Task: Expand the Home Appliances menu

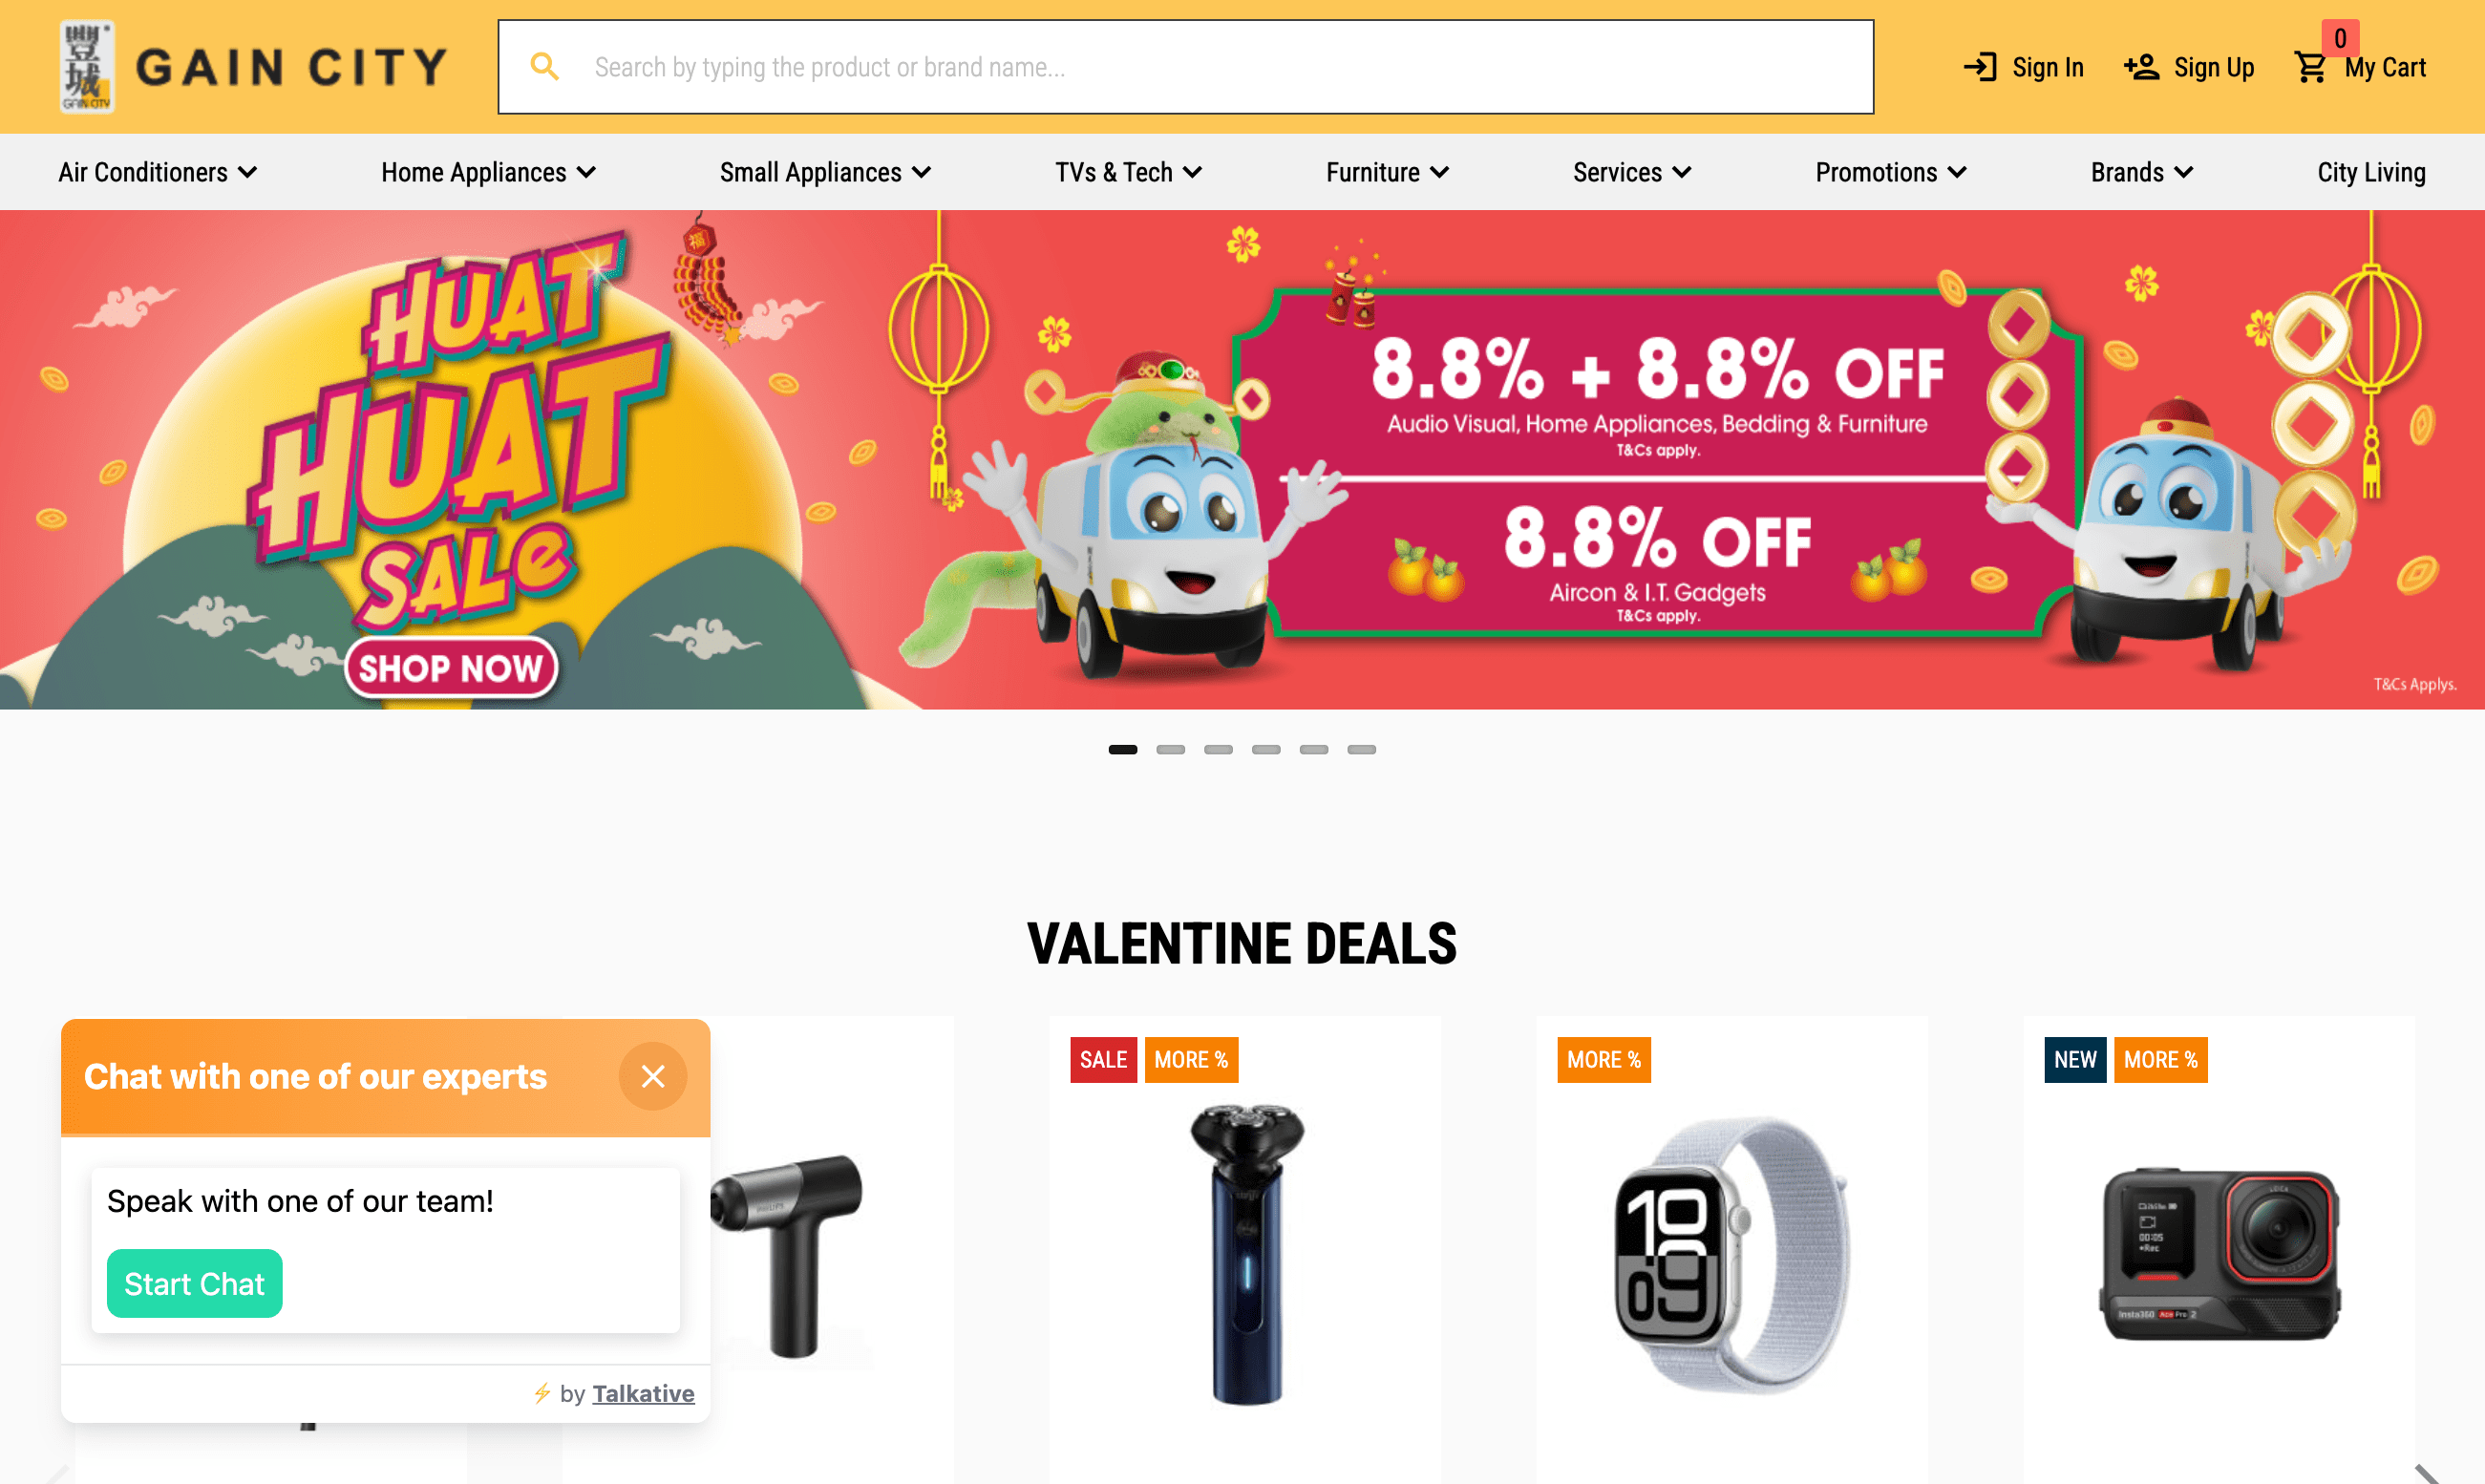Action: click(488, 172)
